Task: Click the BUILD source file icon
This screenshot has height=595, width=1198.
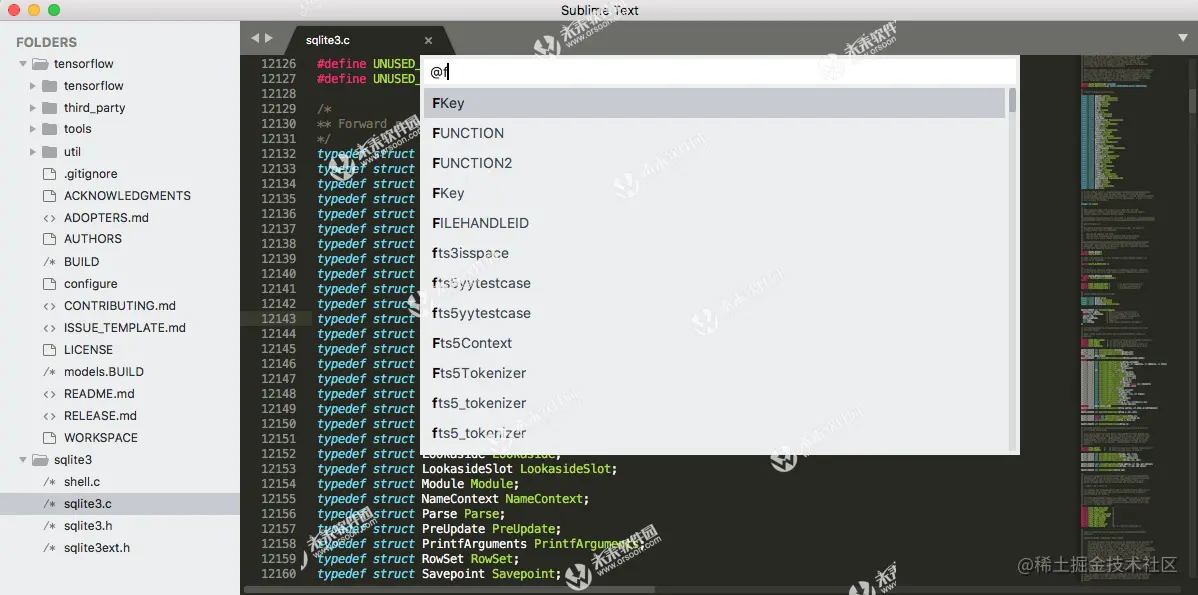Action: click(x=50, y=261)
